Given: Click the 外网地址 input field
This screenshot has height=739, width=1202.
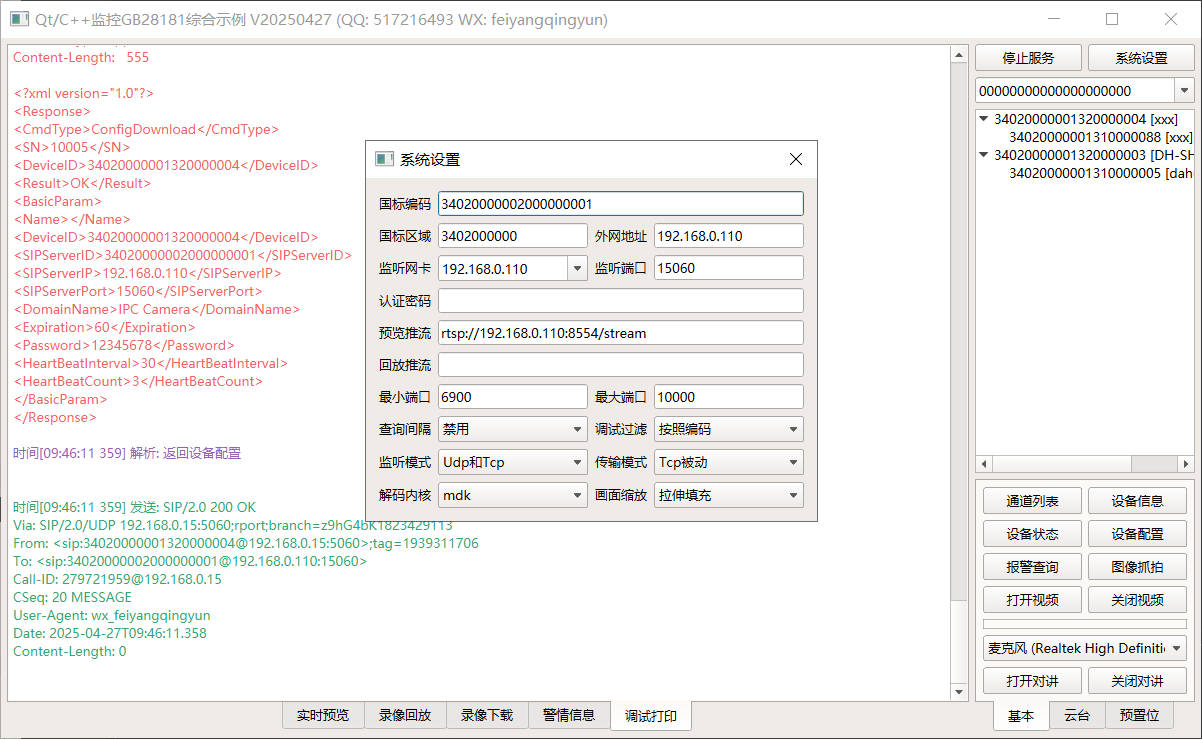Looking at the screenshot, I should [x=728, y=236].
